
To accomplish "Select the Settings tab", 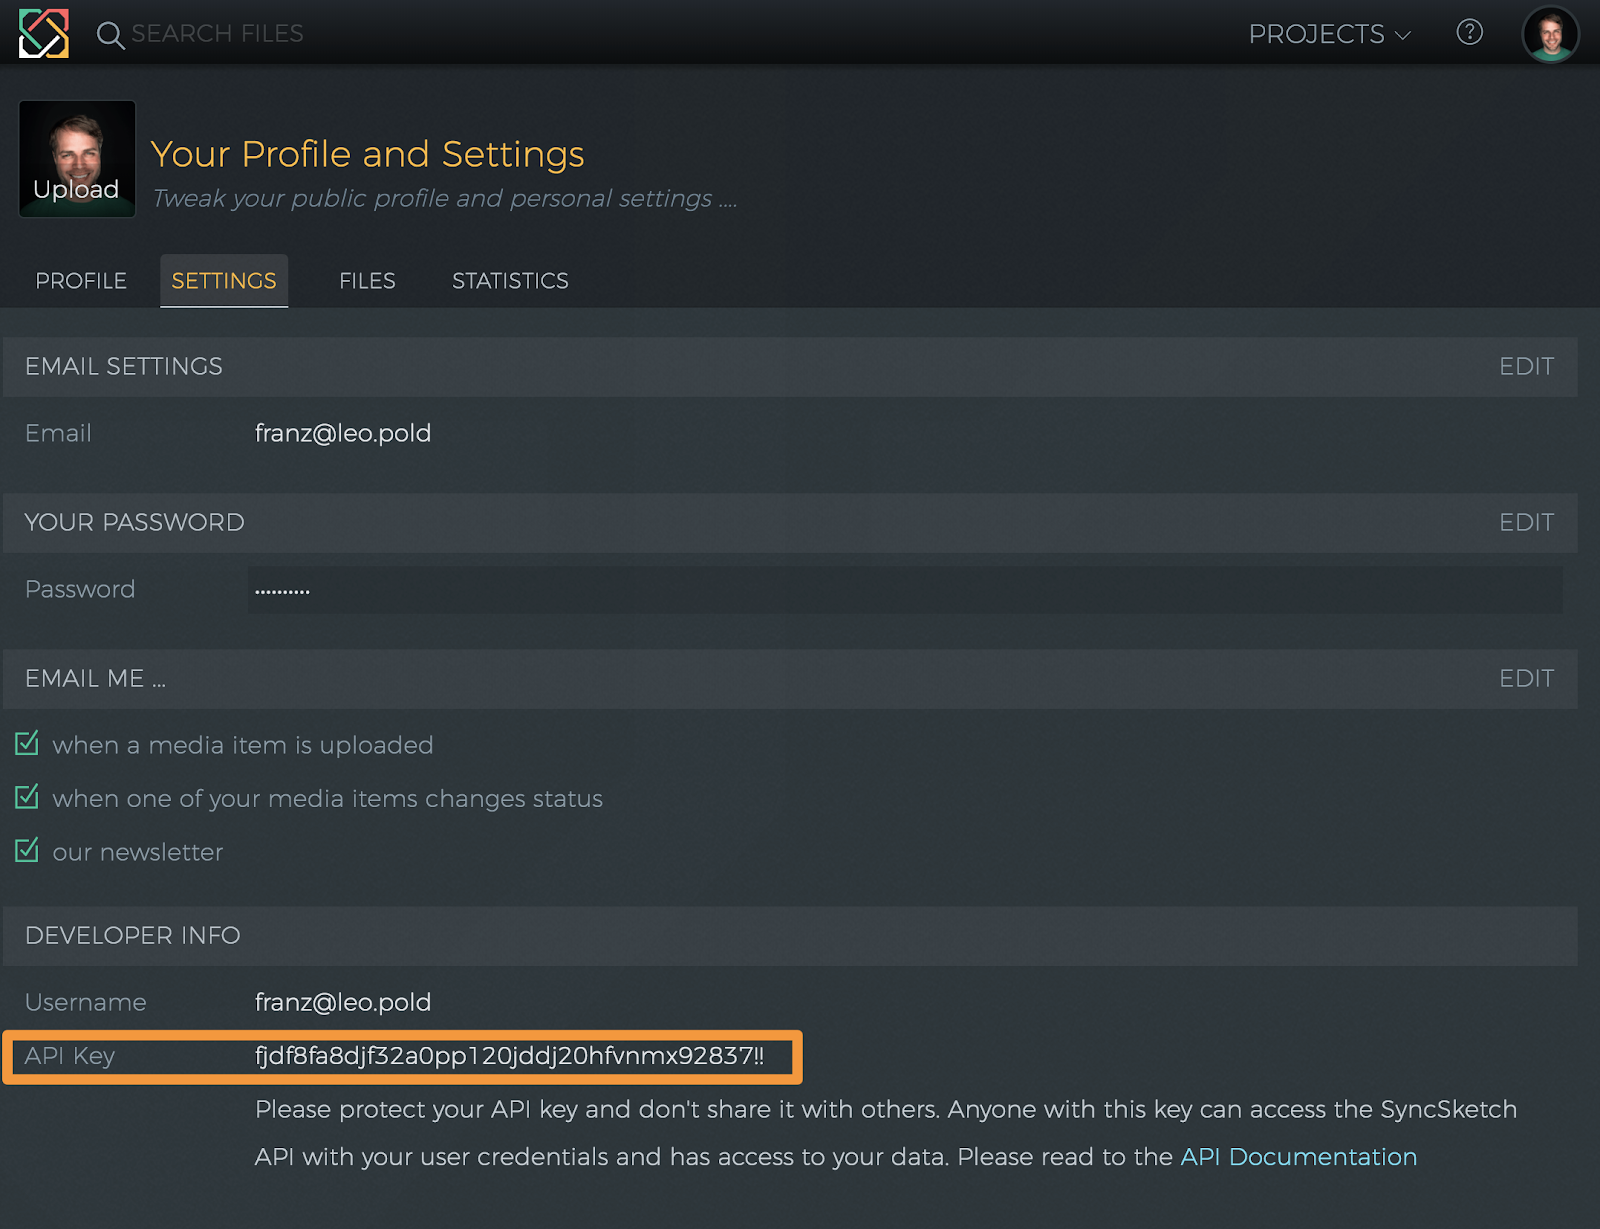I will coord(224,281).
